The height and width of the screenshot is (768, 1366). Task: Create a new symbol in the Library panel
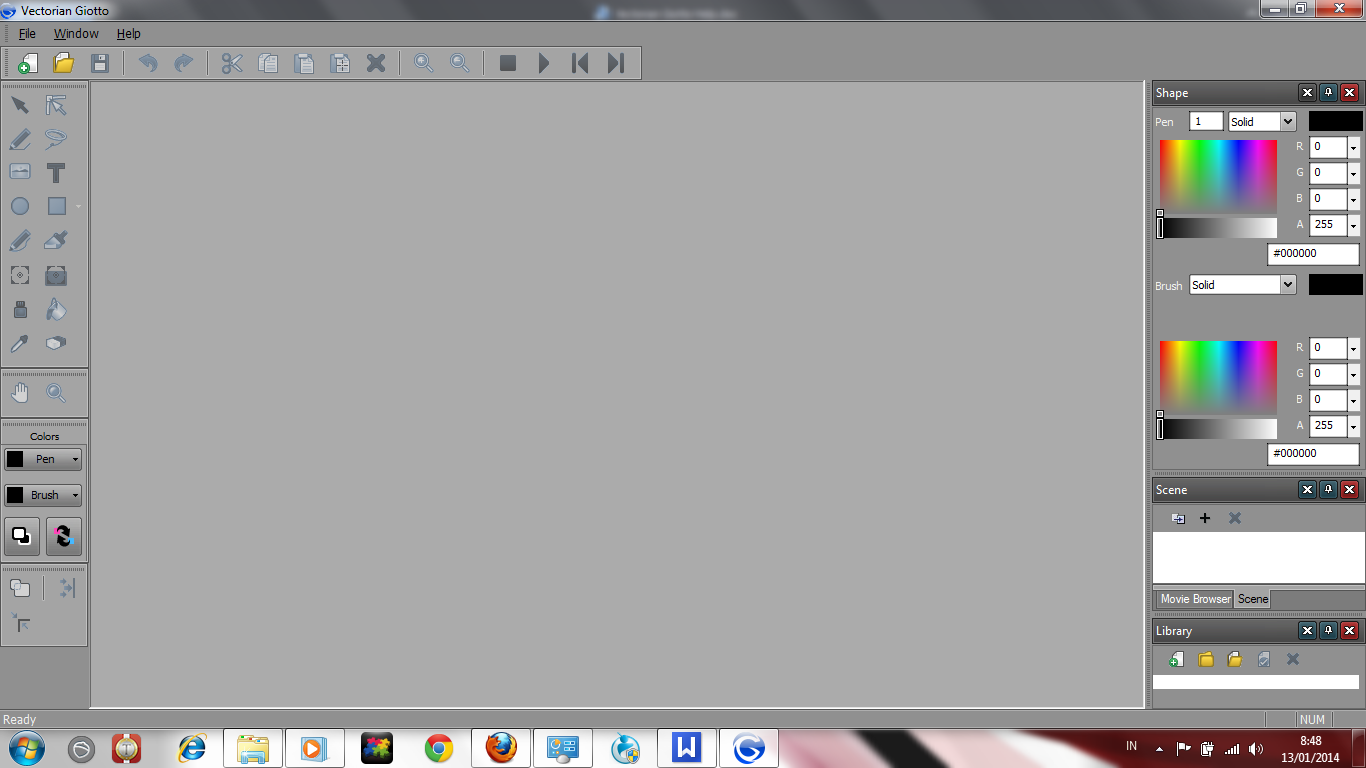pos(1176,660)
